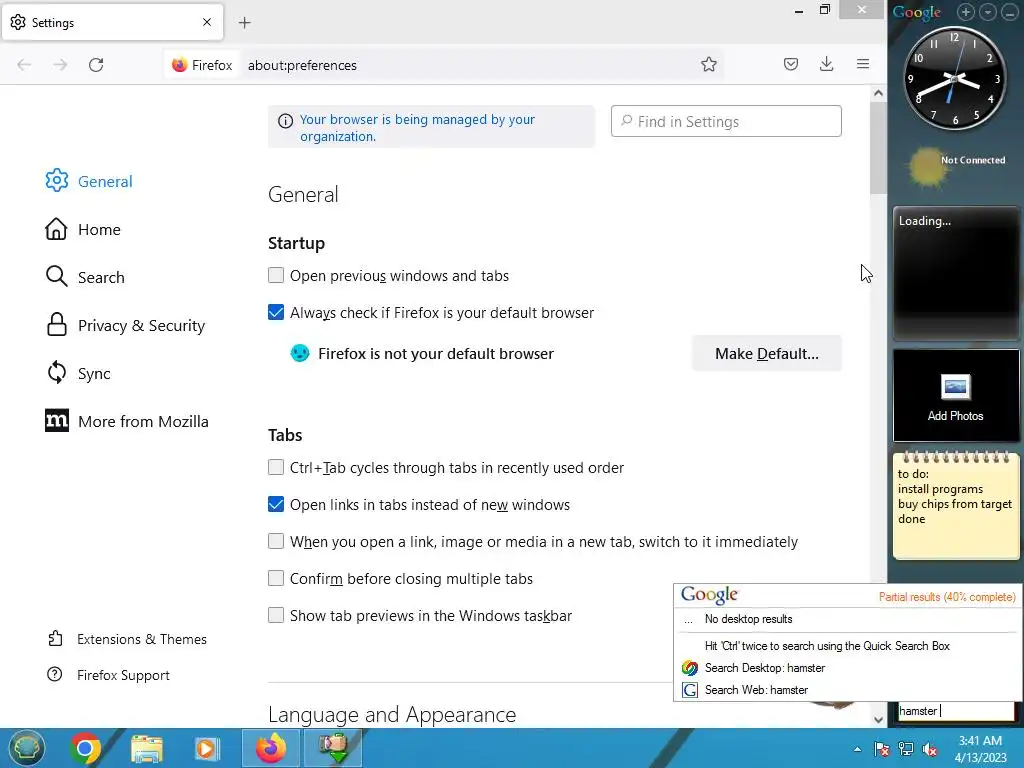Uncheck Always check if Firefox is default
This screenshot has width=1024, height=768.
[276, 312]
